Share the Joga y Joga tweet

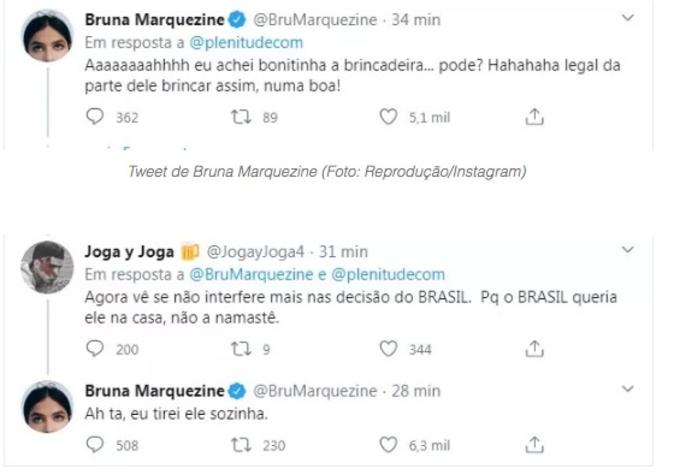pyautogui.click(x=534, y=348)
